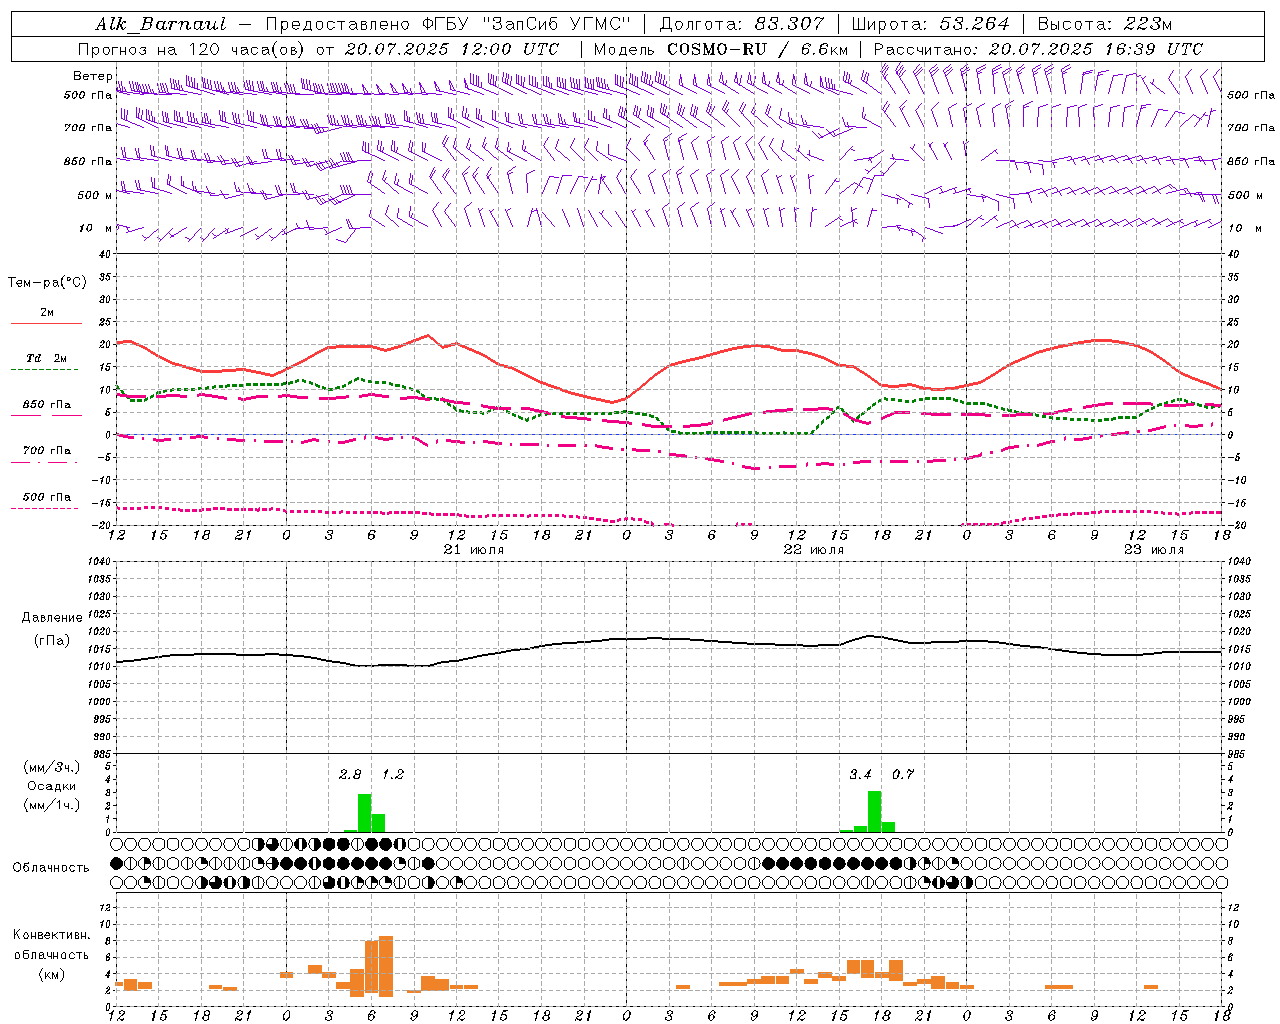Viewport: 1280px width, 1024px height.
Task: Click the 700 гПа temperature legend entry
Action: pyautogui.click(x=46, y=451)
